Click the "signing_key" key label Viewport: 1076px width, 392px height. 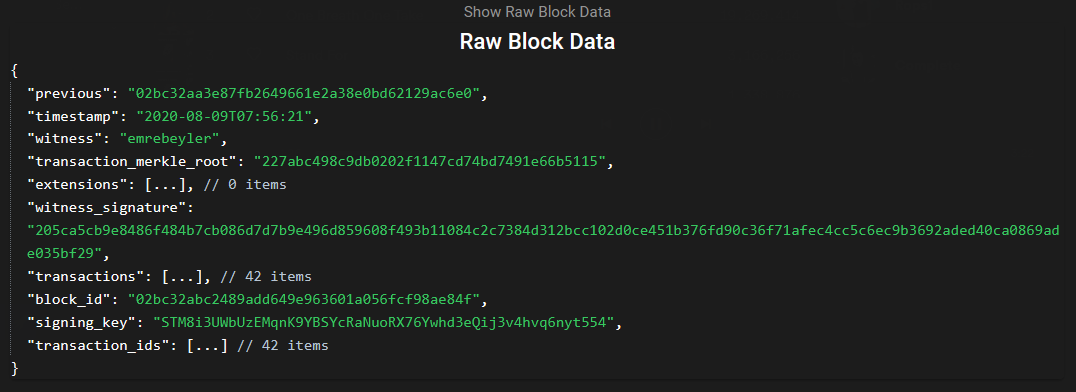pyautogui.click(x=81, y=323)
